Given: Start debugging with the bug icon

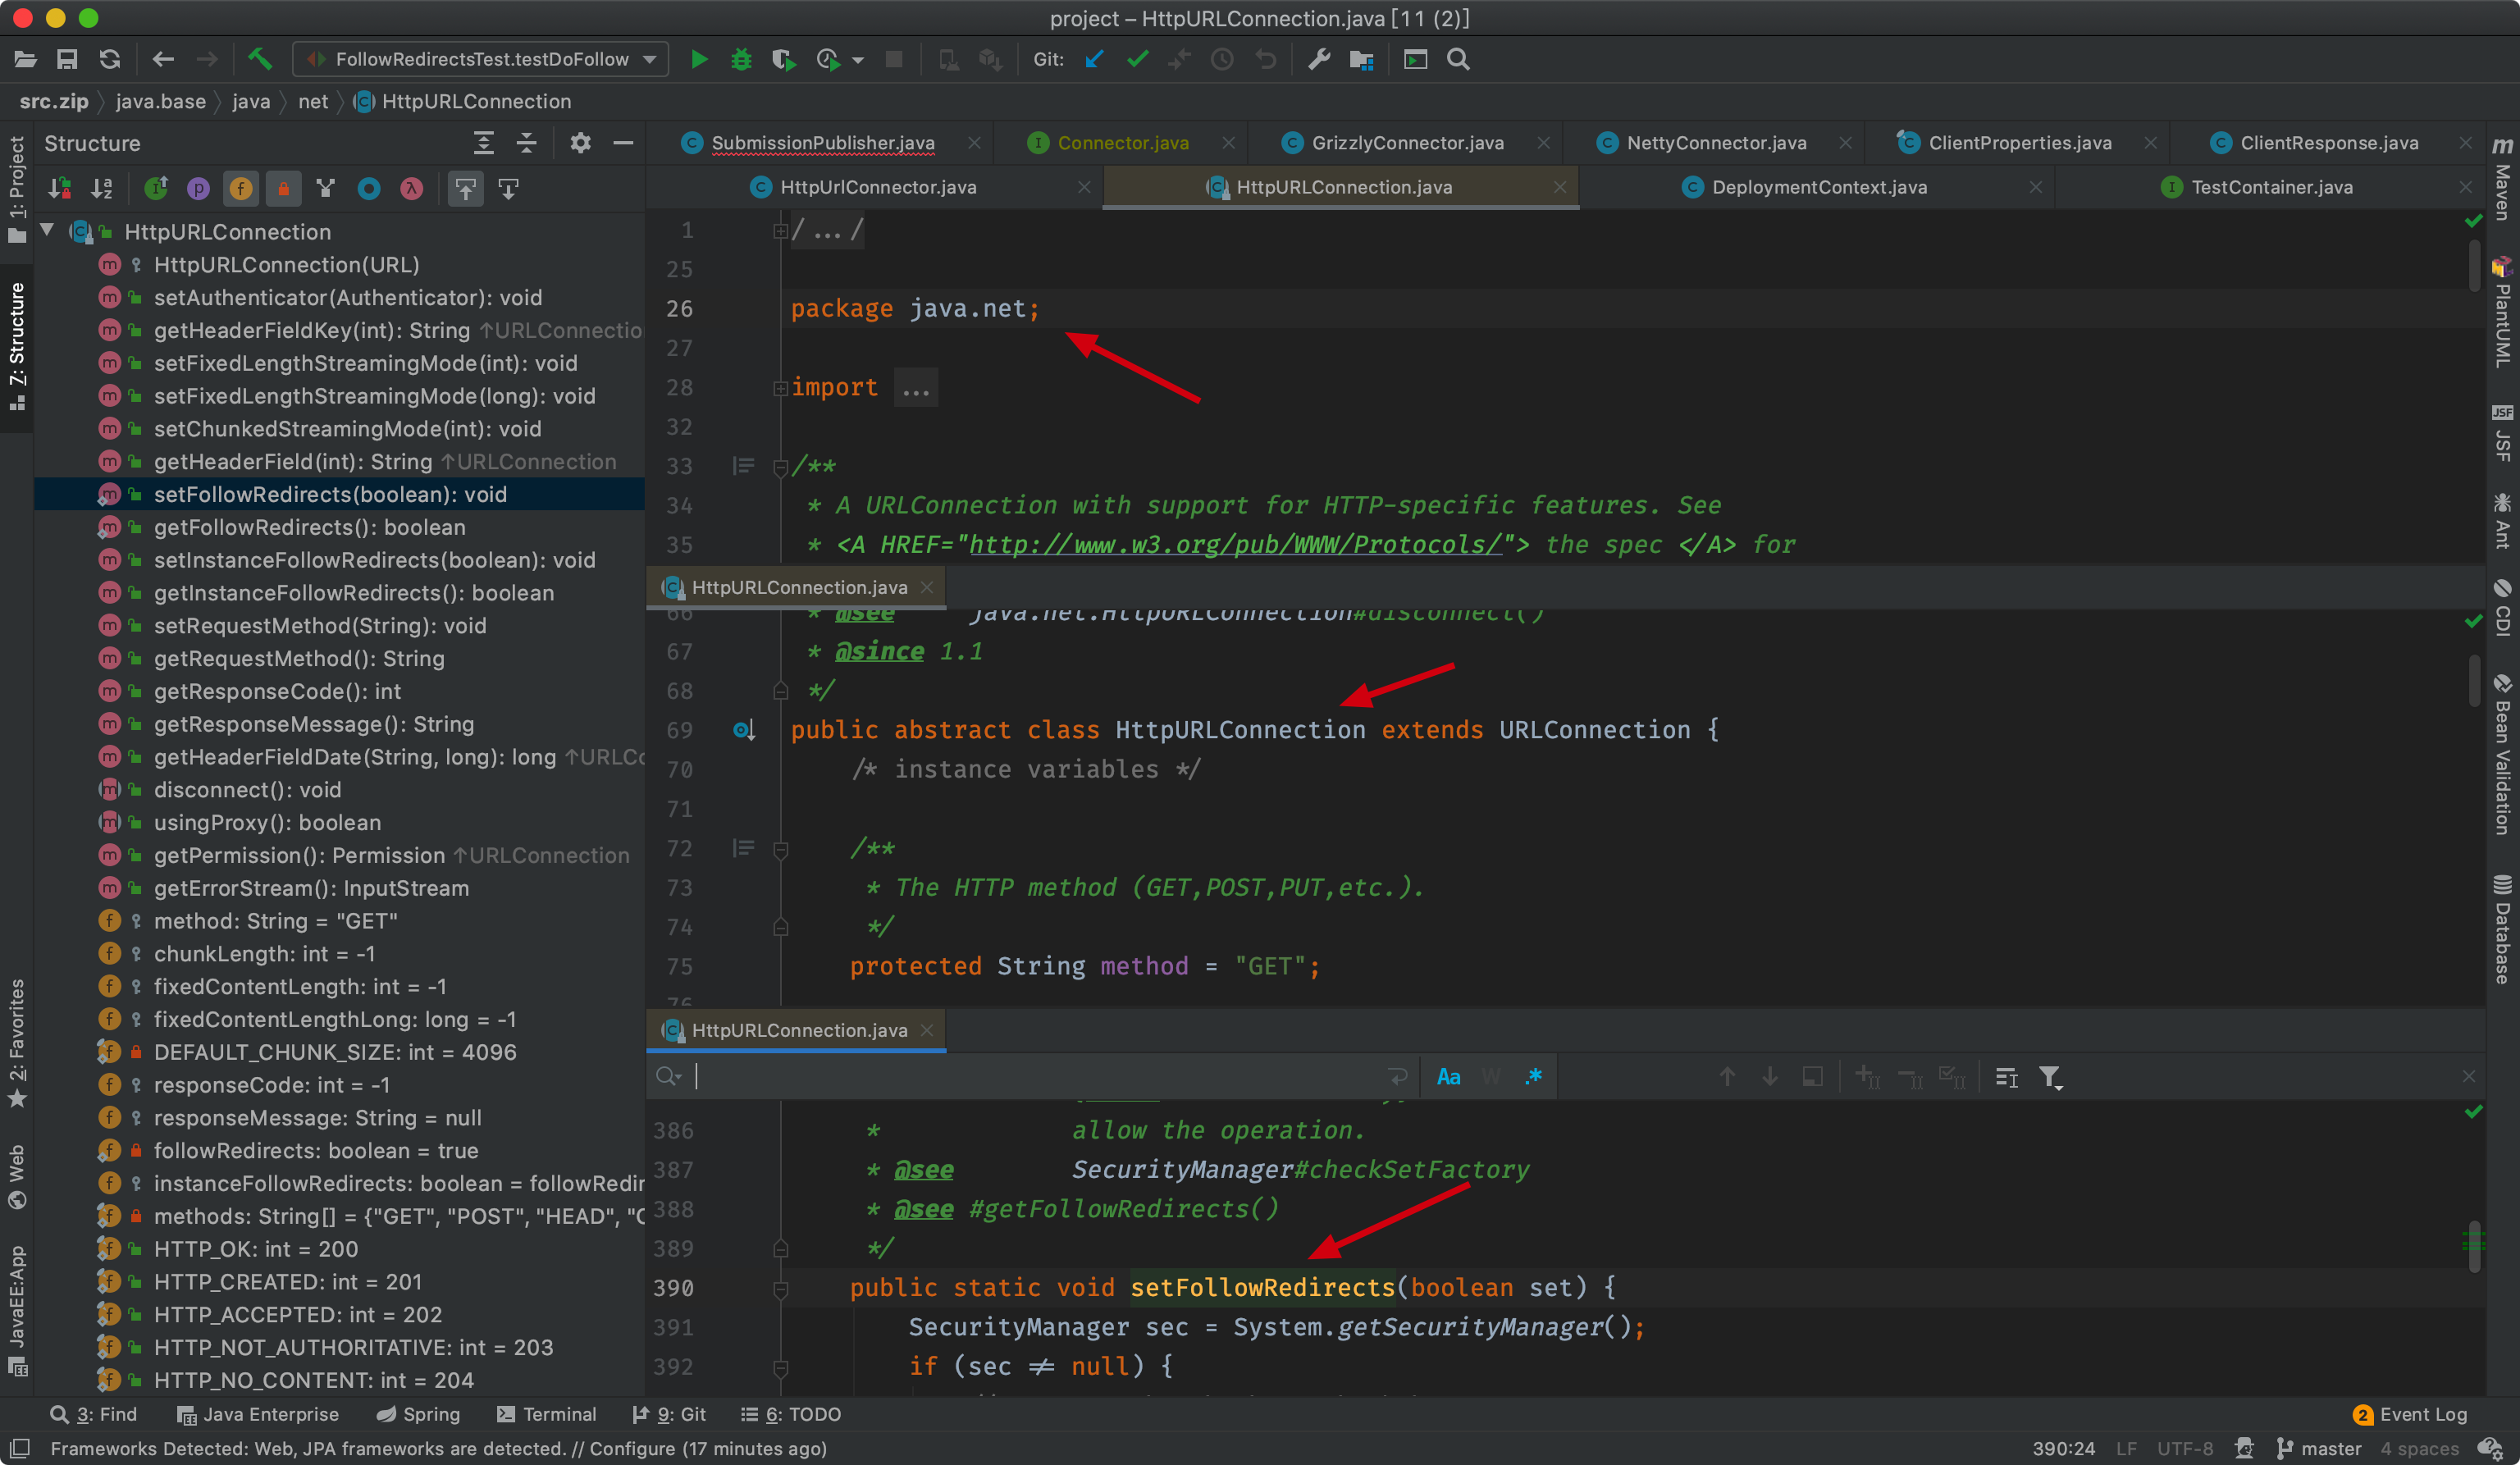Looking at the screenshot, I should [741, 60].
